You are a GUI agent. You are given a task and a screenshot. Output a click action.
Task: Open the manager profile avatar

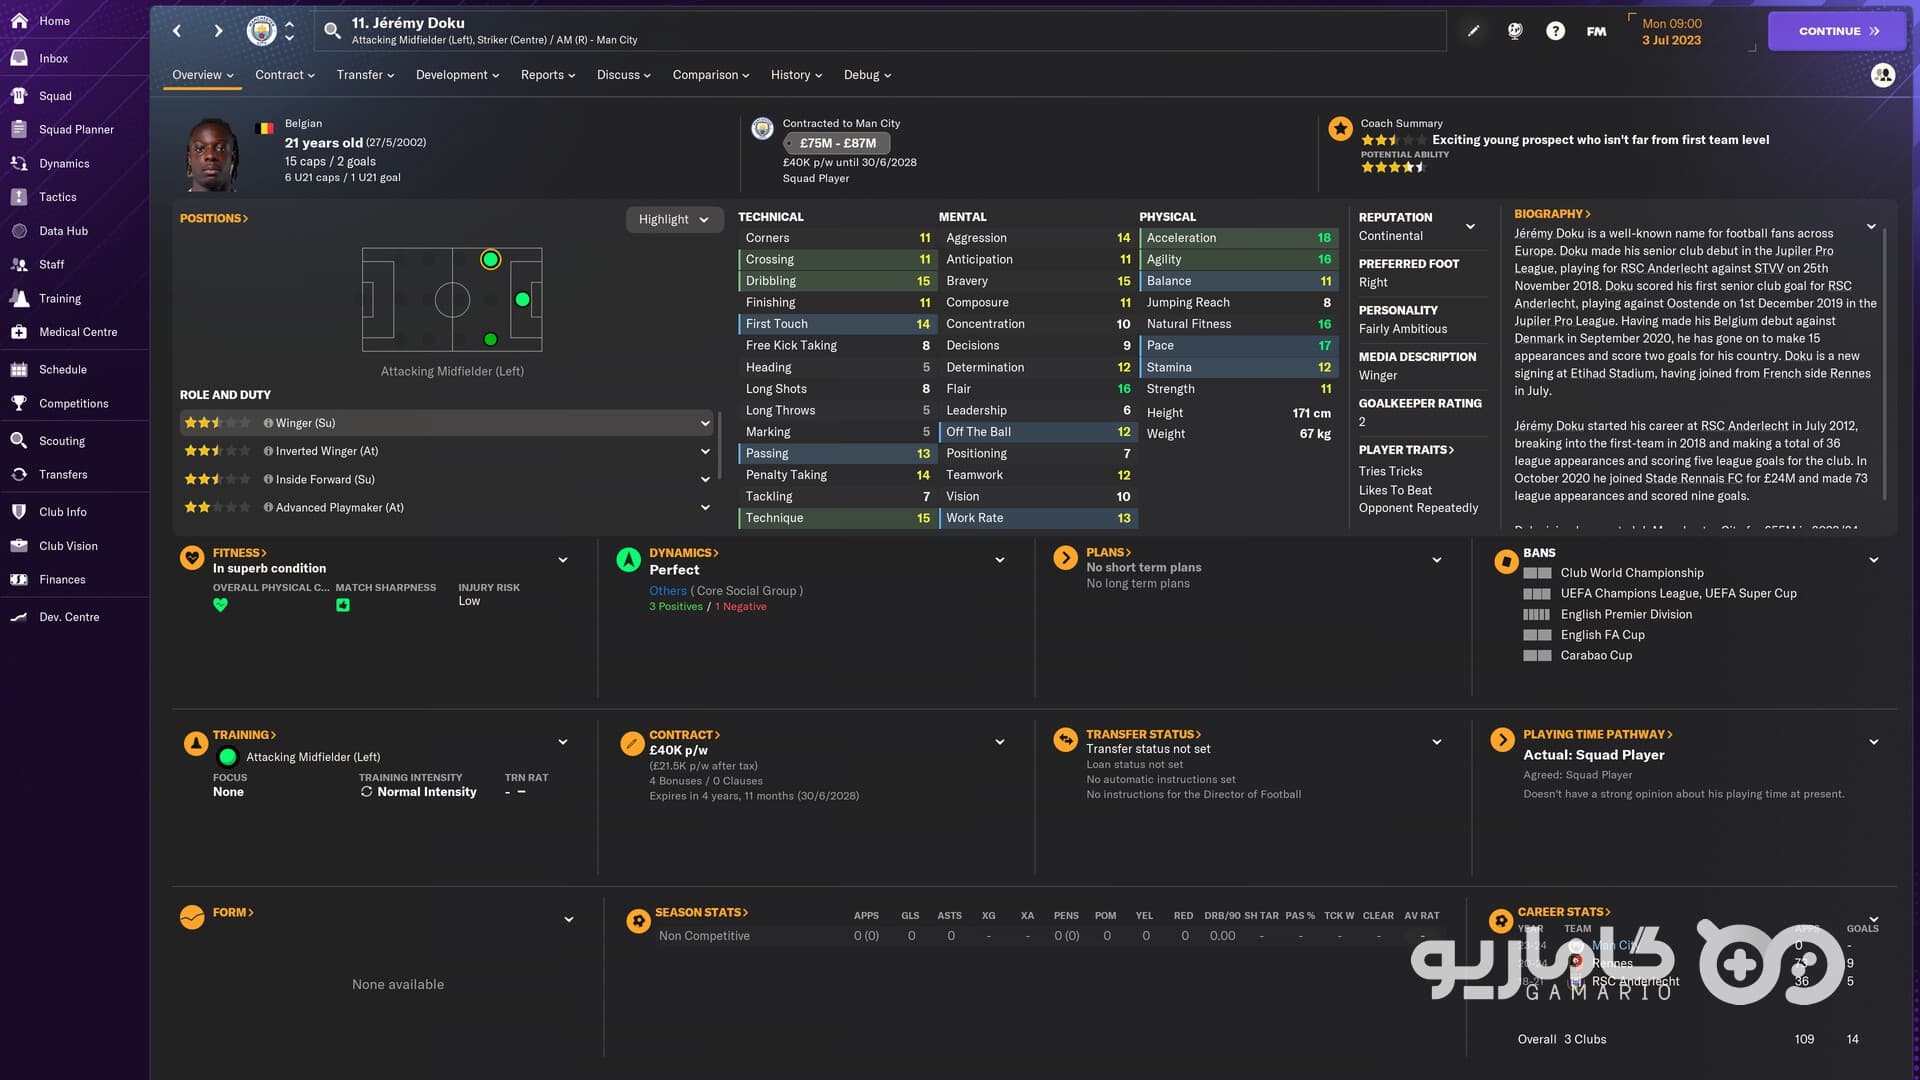(x=1882, y=75)
